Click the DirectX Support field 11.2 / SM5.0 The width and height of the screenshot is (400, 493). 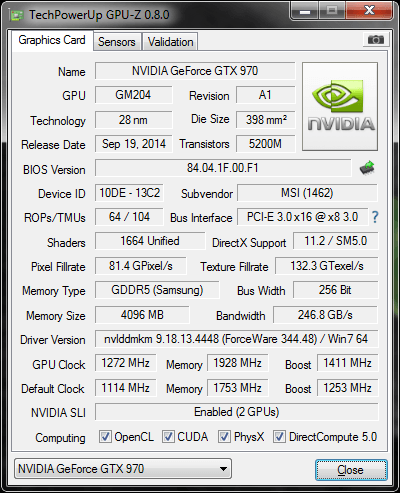335,241
